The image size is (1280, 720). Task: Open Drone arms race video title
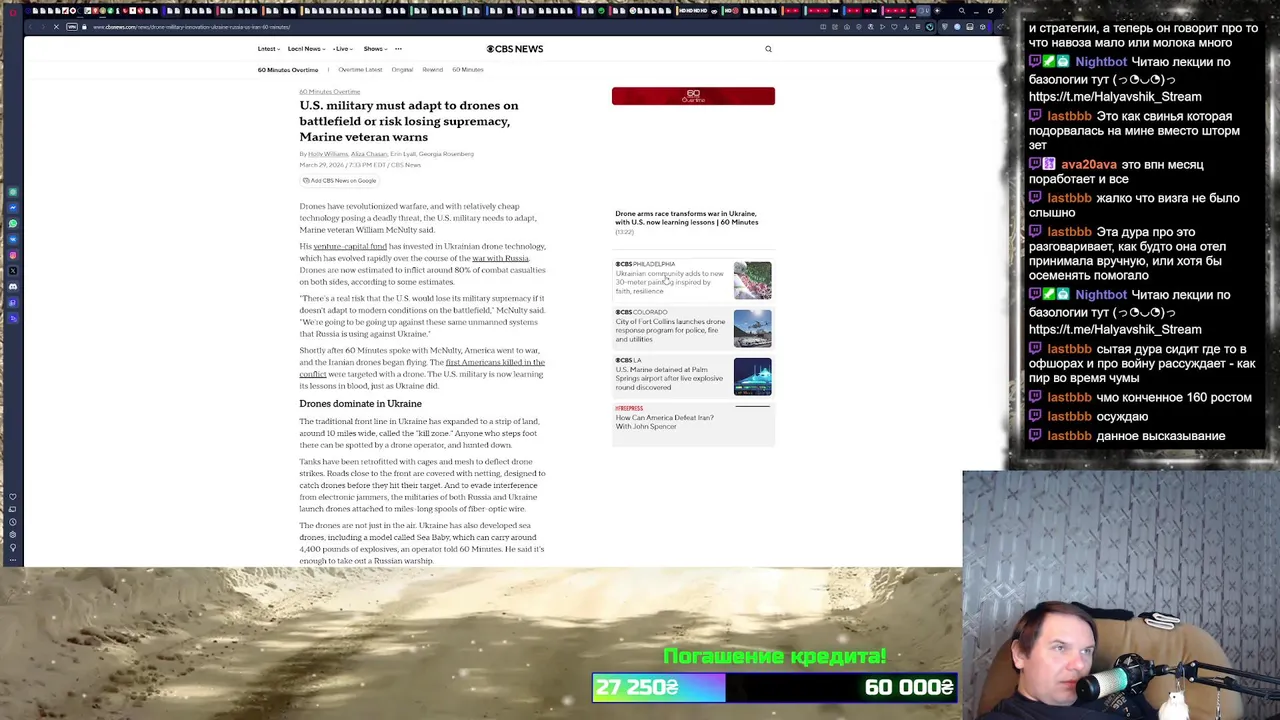coord(686,218)
